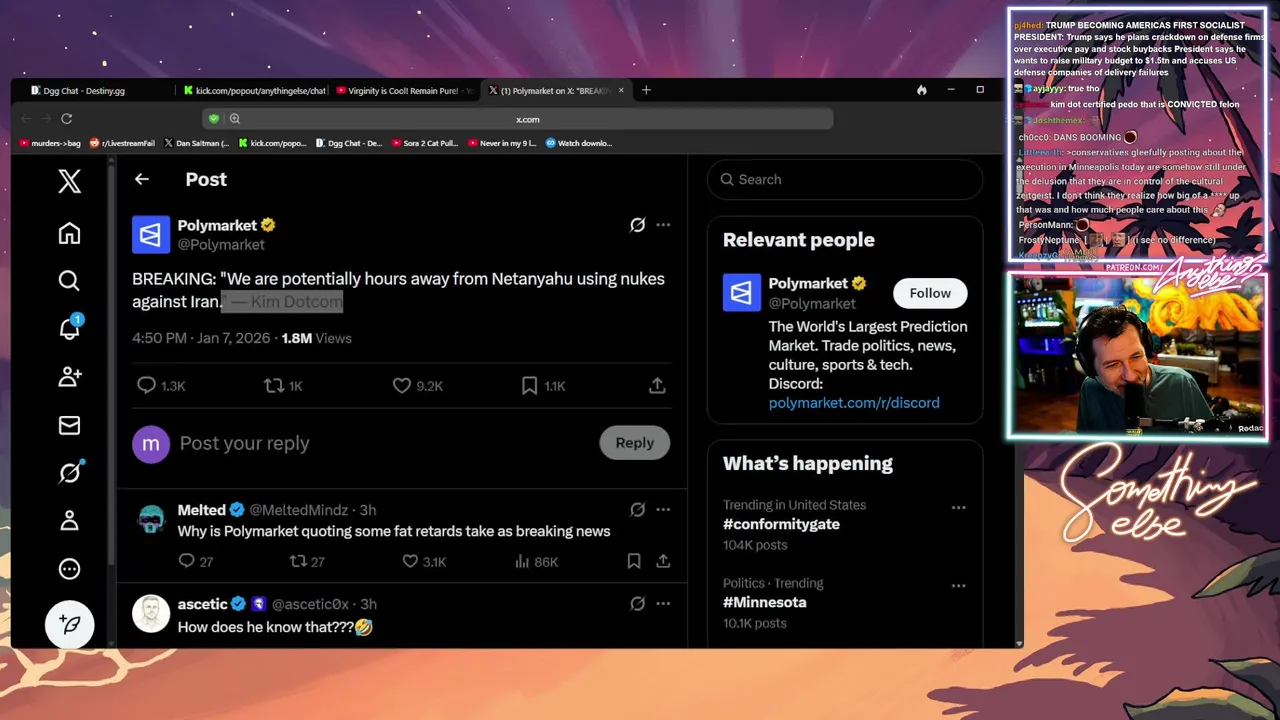Open @Polymarket handle on main post
The image size is (1280, 720).
click(221, 244)
